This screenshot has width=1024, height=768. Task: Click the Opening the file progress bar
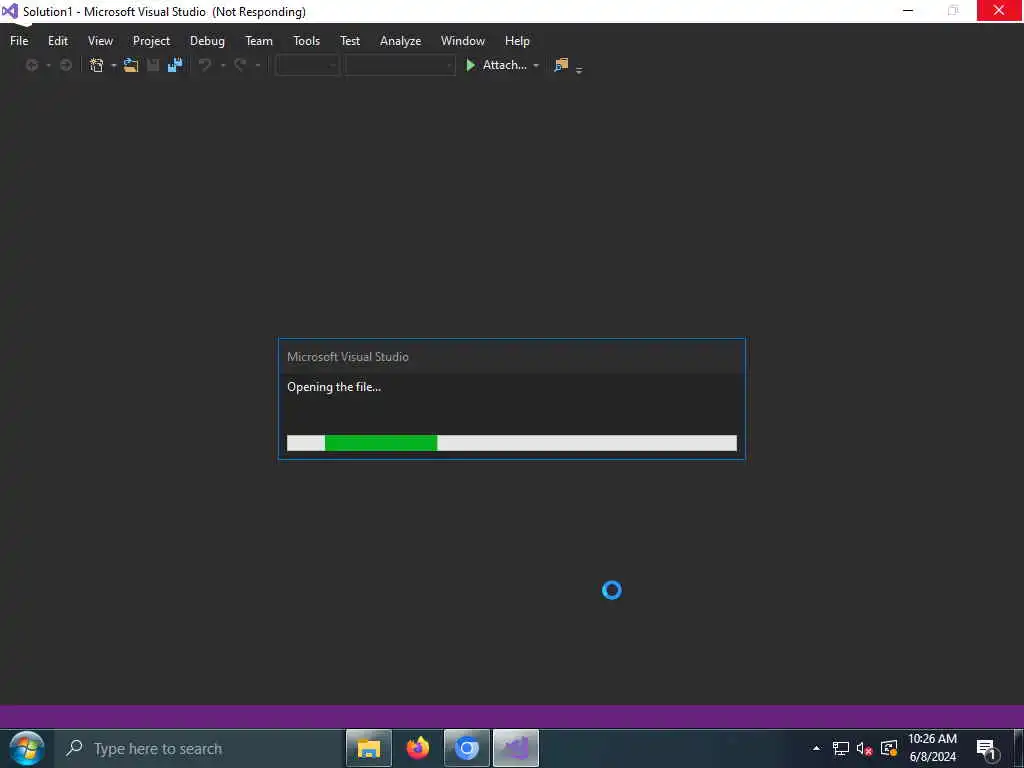(x=511, y=443)
